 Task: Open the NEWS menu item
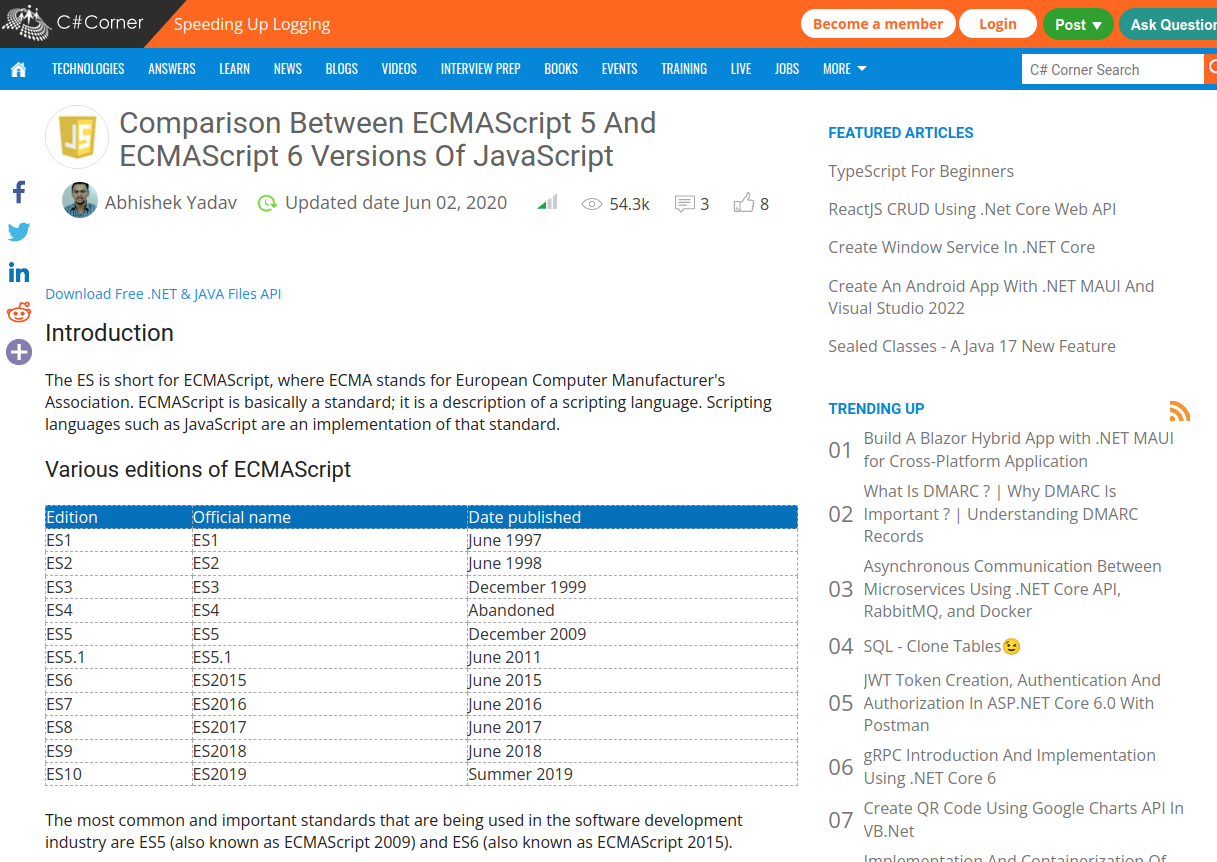(x=288, y=69)
